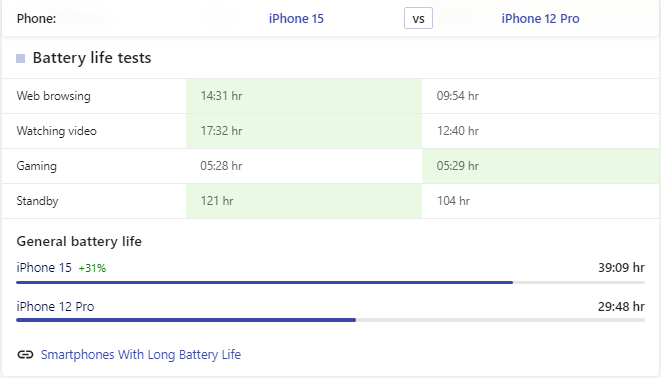This screenshot has width=661, height=378.
Task: Click the chain link icon near bottom
Action: pos(25,354)
